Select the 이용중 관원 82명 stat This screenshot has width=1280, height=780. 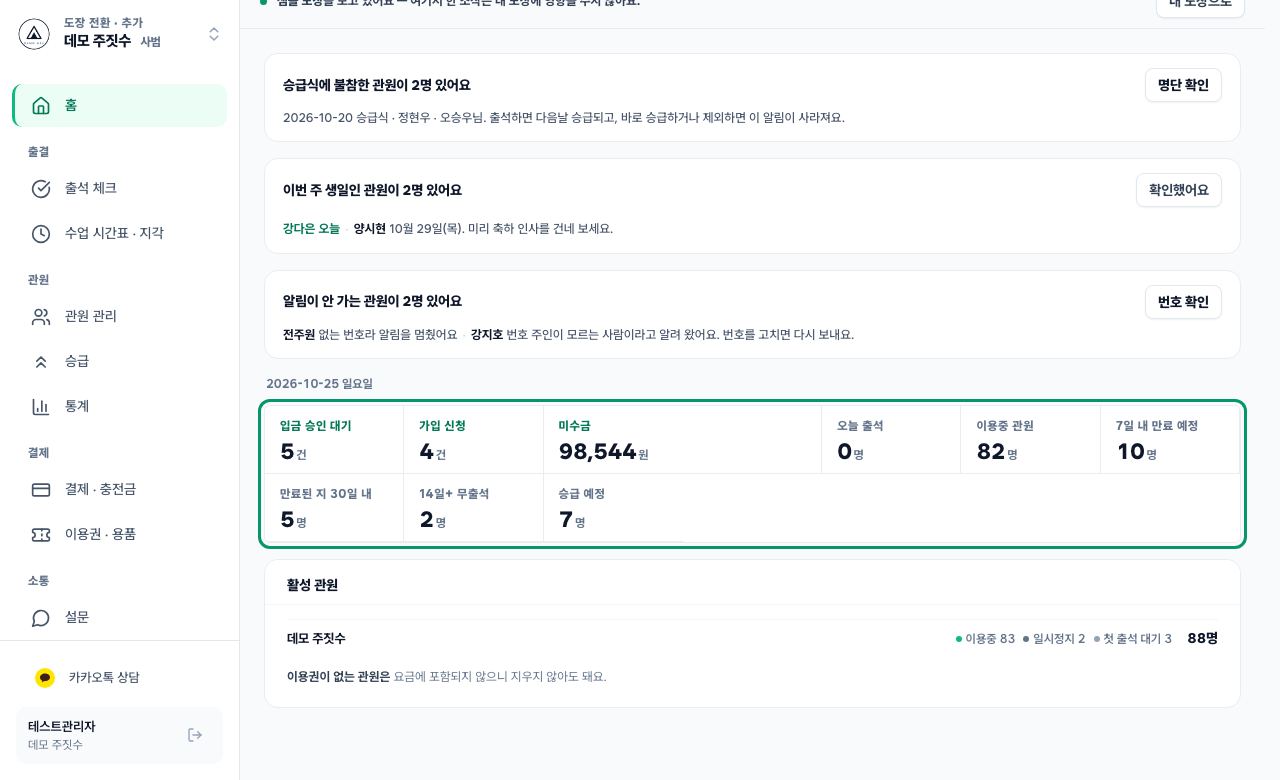(1030, 439)
